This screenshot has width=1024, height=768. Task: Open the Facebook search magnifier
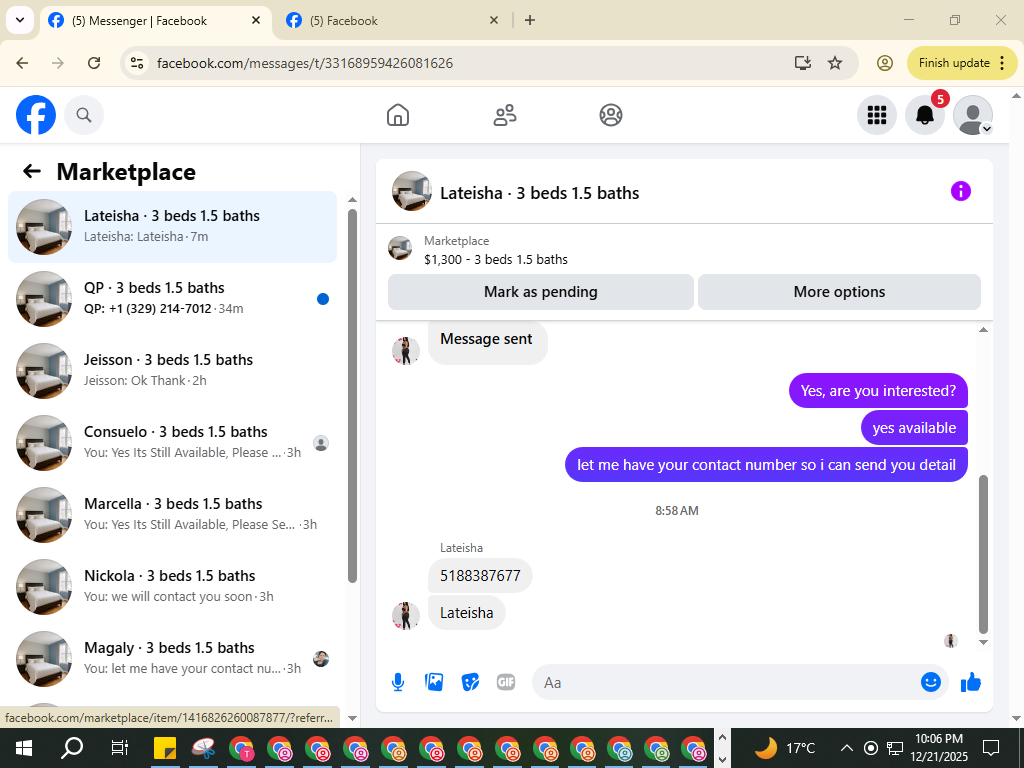[x=84, y=115]
